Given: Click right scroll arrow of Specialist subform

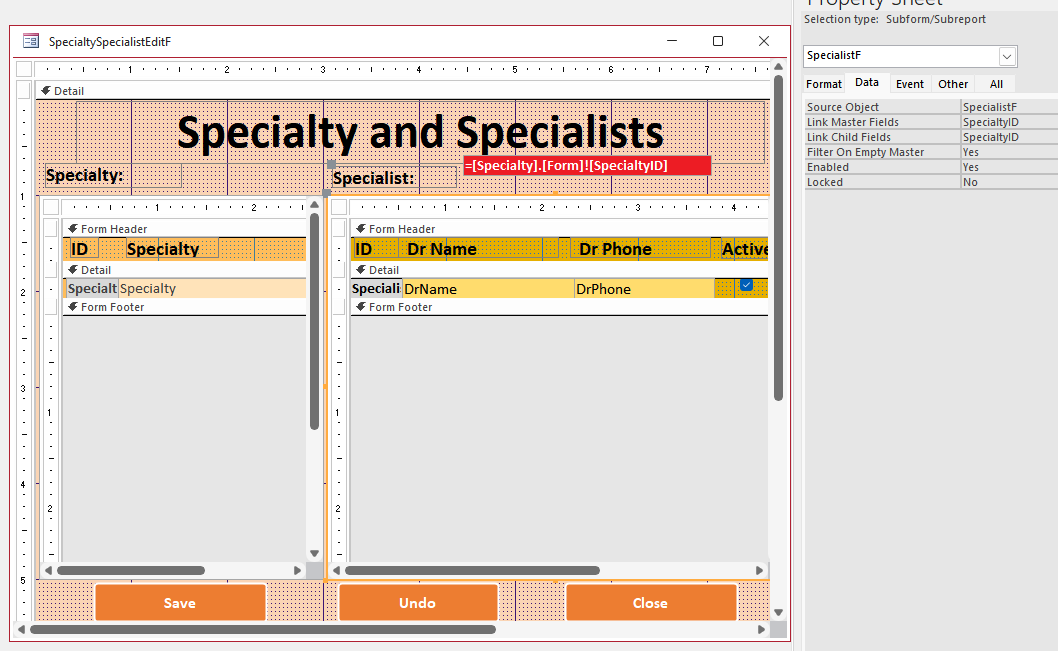Looking at the screenshot, I should pyautogui.click(x=759, y=570).
